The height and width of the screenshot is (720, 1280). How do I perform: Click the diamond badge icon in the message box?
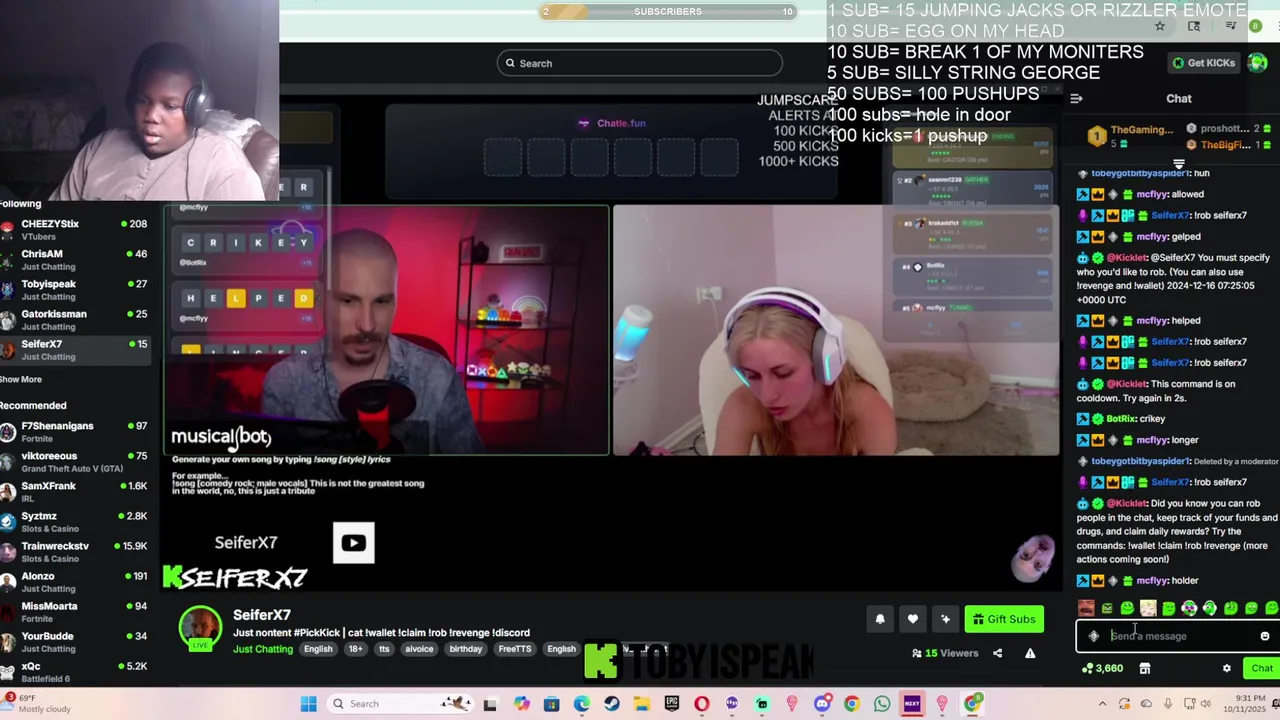(x=1093, y=636)
